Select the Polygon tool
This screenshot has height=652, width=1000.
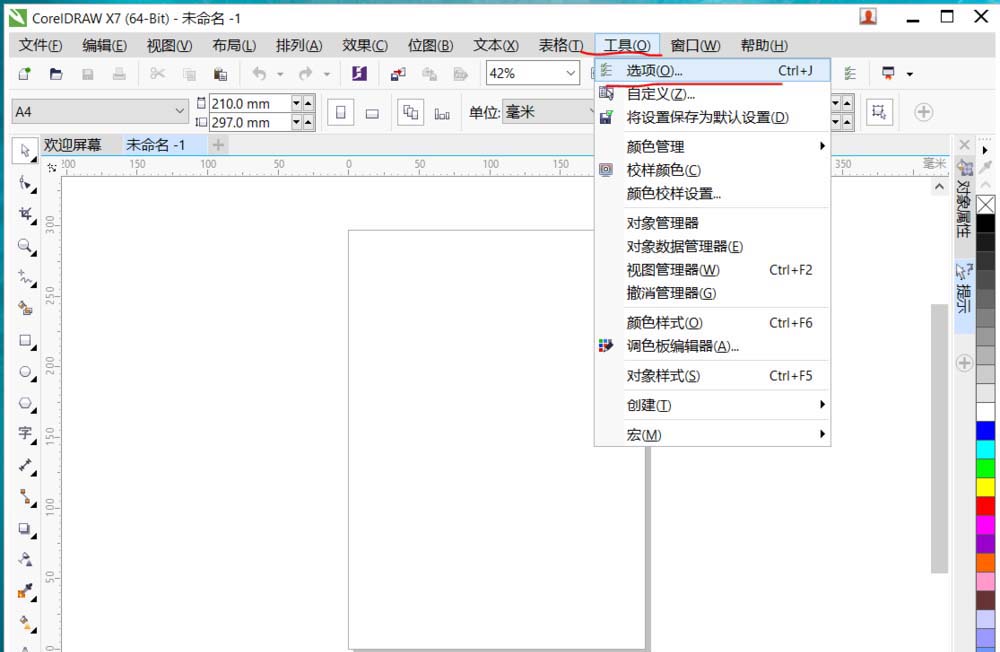pos(26,403)
